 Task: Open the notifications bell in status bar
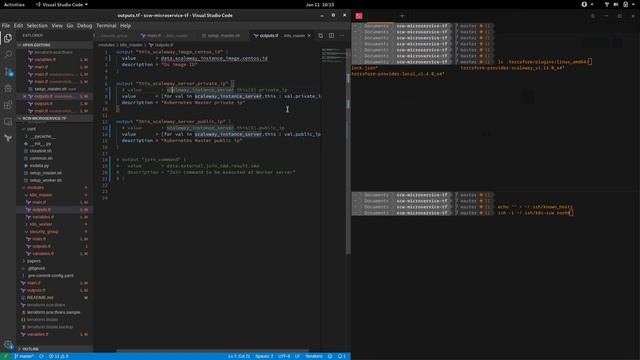[x=342, y=356]
